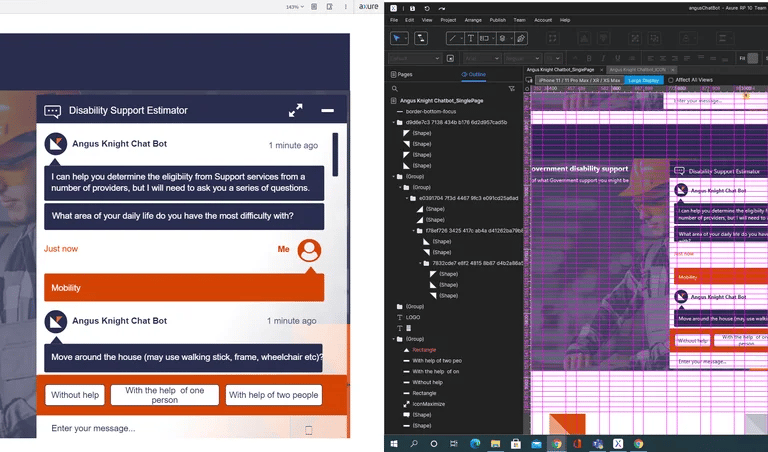Screen dimensions: 768x452
Task: Choose the 'Without help' chat option
Action: click(x=75, y=395)
